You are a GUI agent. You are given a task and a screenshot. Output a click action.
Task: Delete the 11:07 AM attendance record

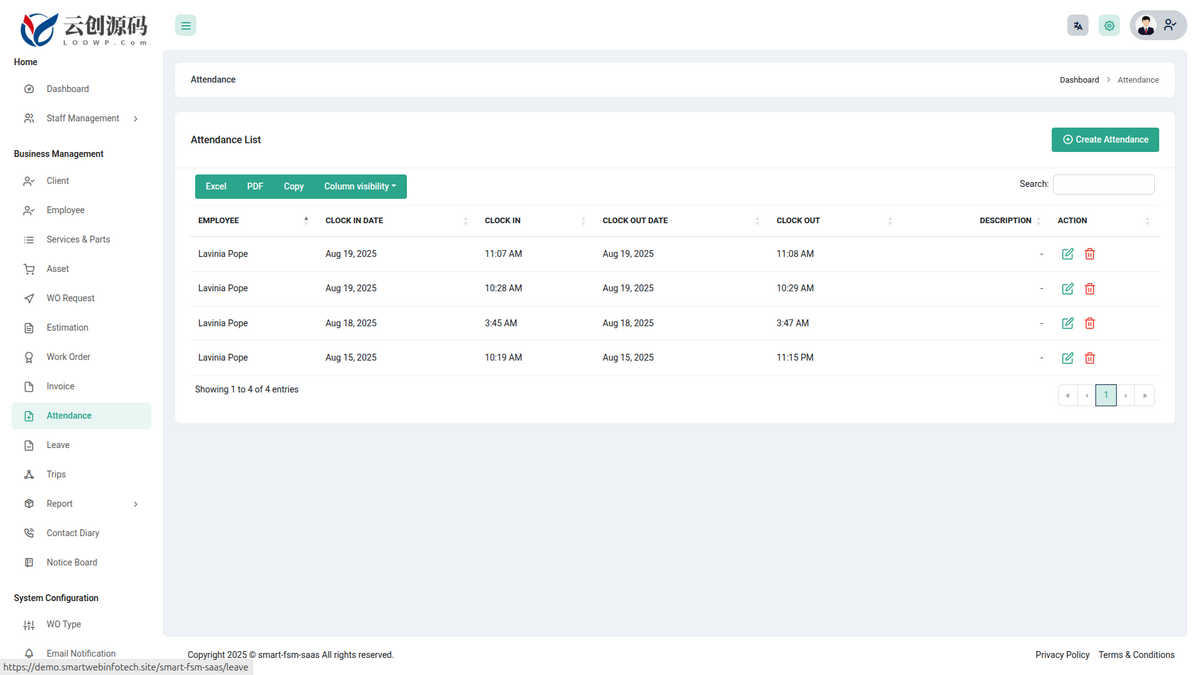pyautogui.click(x=1090, y=254)
